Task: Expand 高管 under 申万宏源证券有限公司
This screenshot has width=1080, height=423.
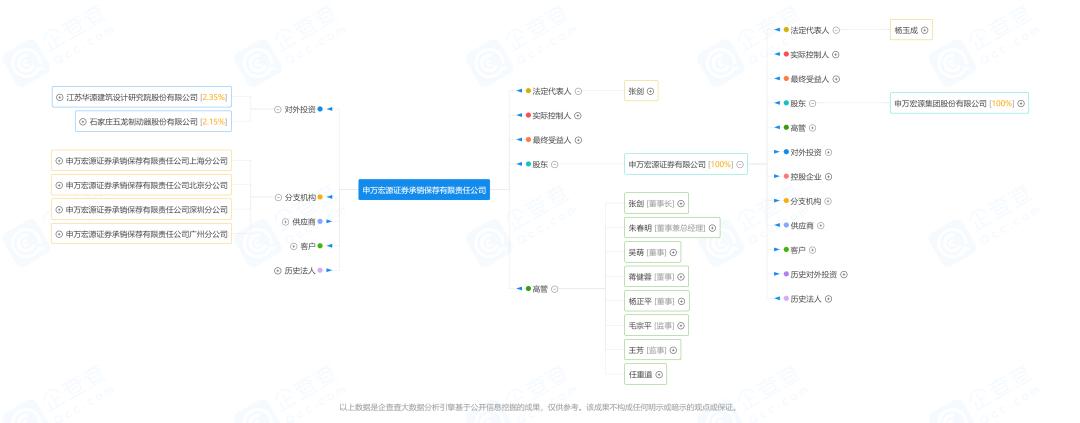Action: pyautogui.click(x=812, y=127)
